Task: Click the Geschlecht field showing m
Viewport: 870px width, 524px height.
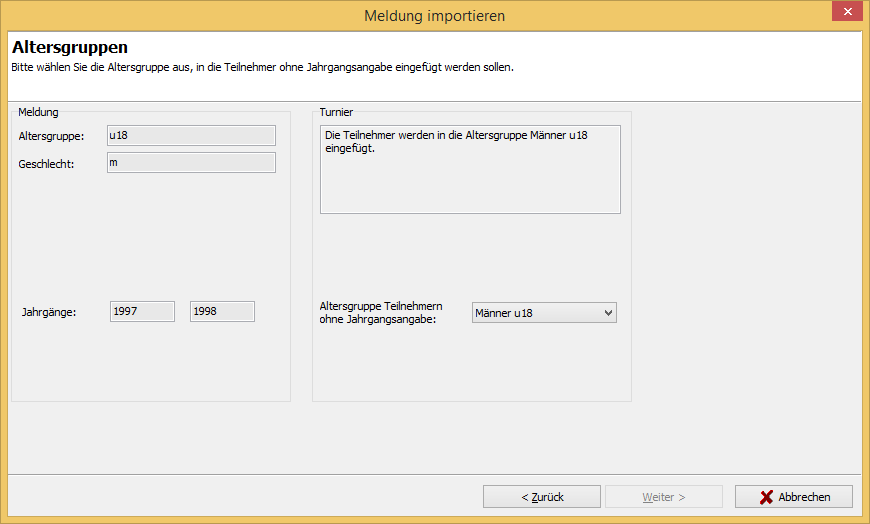Action: [x=191, y=163]
